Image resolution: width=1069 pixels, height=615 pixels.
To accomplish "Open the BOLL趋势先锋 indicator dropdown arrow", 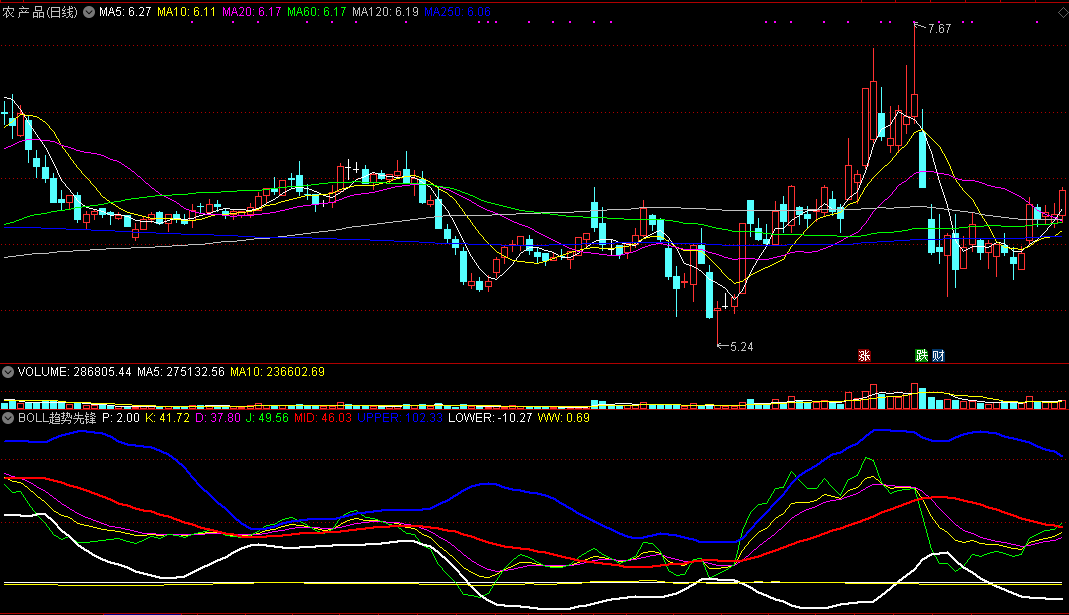I will coord(8,418).
